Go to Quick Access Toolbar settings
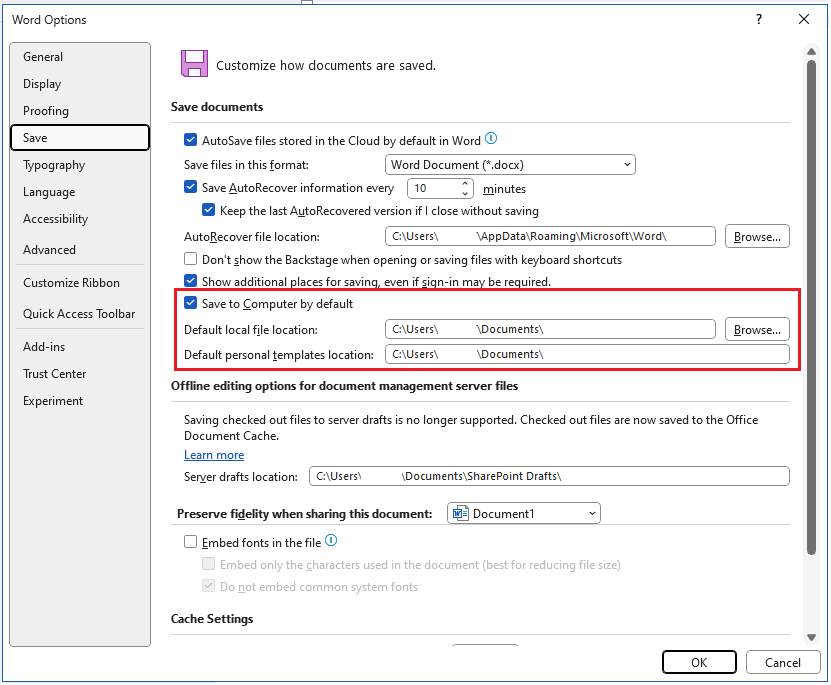 pos(79,314)
